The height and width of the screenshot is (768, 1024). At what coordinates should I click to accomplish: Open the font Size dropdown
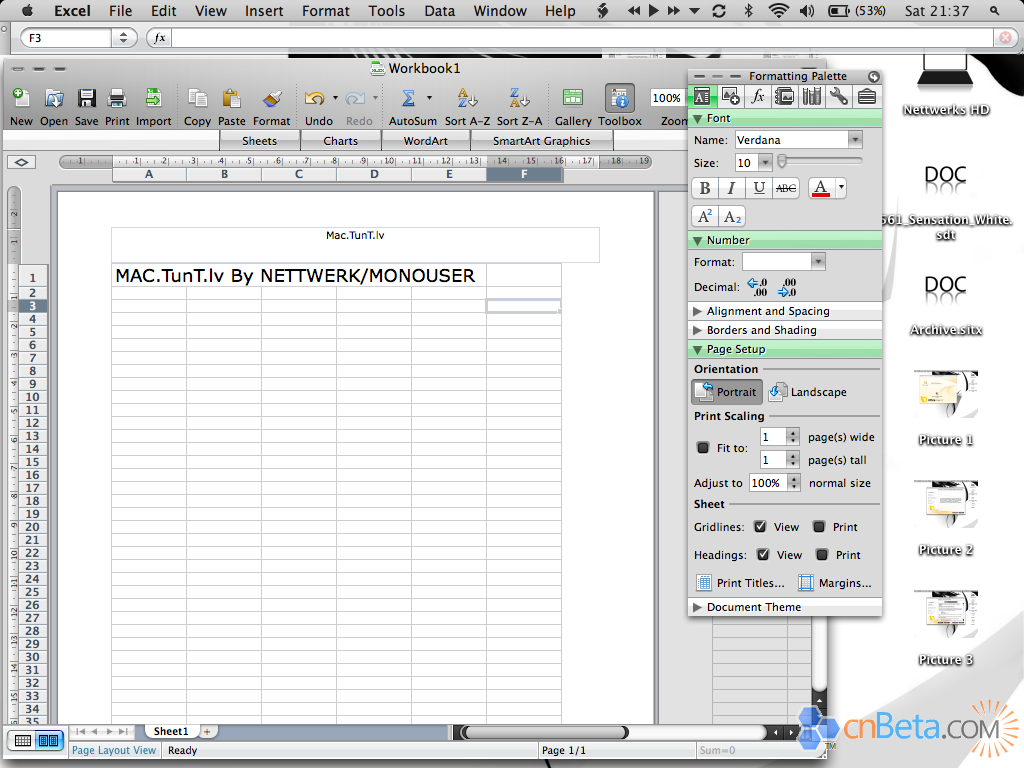click(765, 162)
